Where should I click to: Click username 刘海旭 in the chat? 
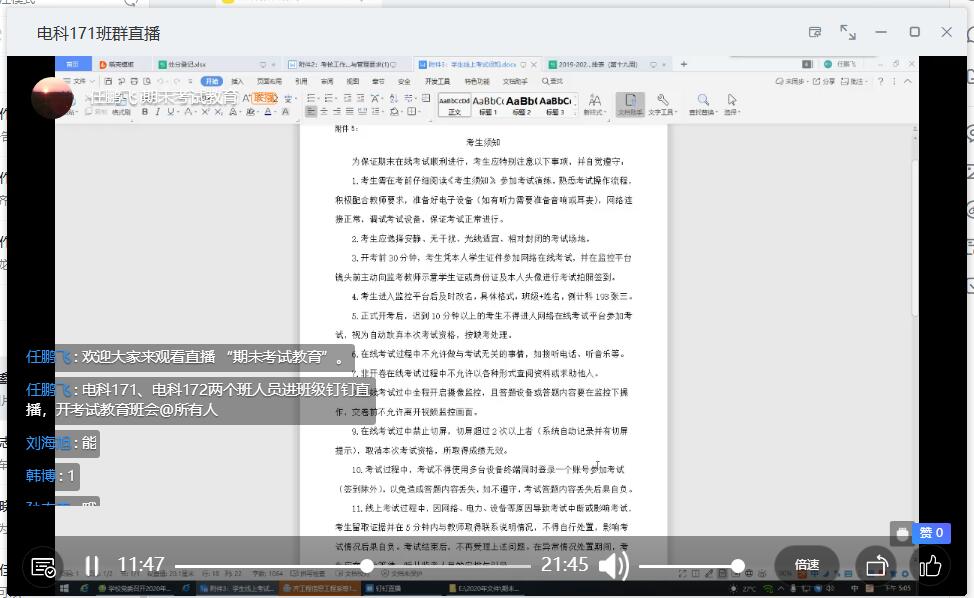(47, 444)
